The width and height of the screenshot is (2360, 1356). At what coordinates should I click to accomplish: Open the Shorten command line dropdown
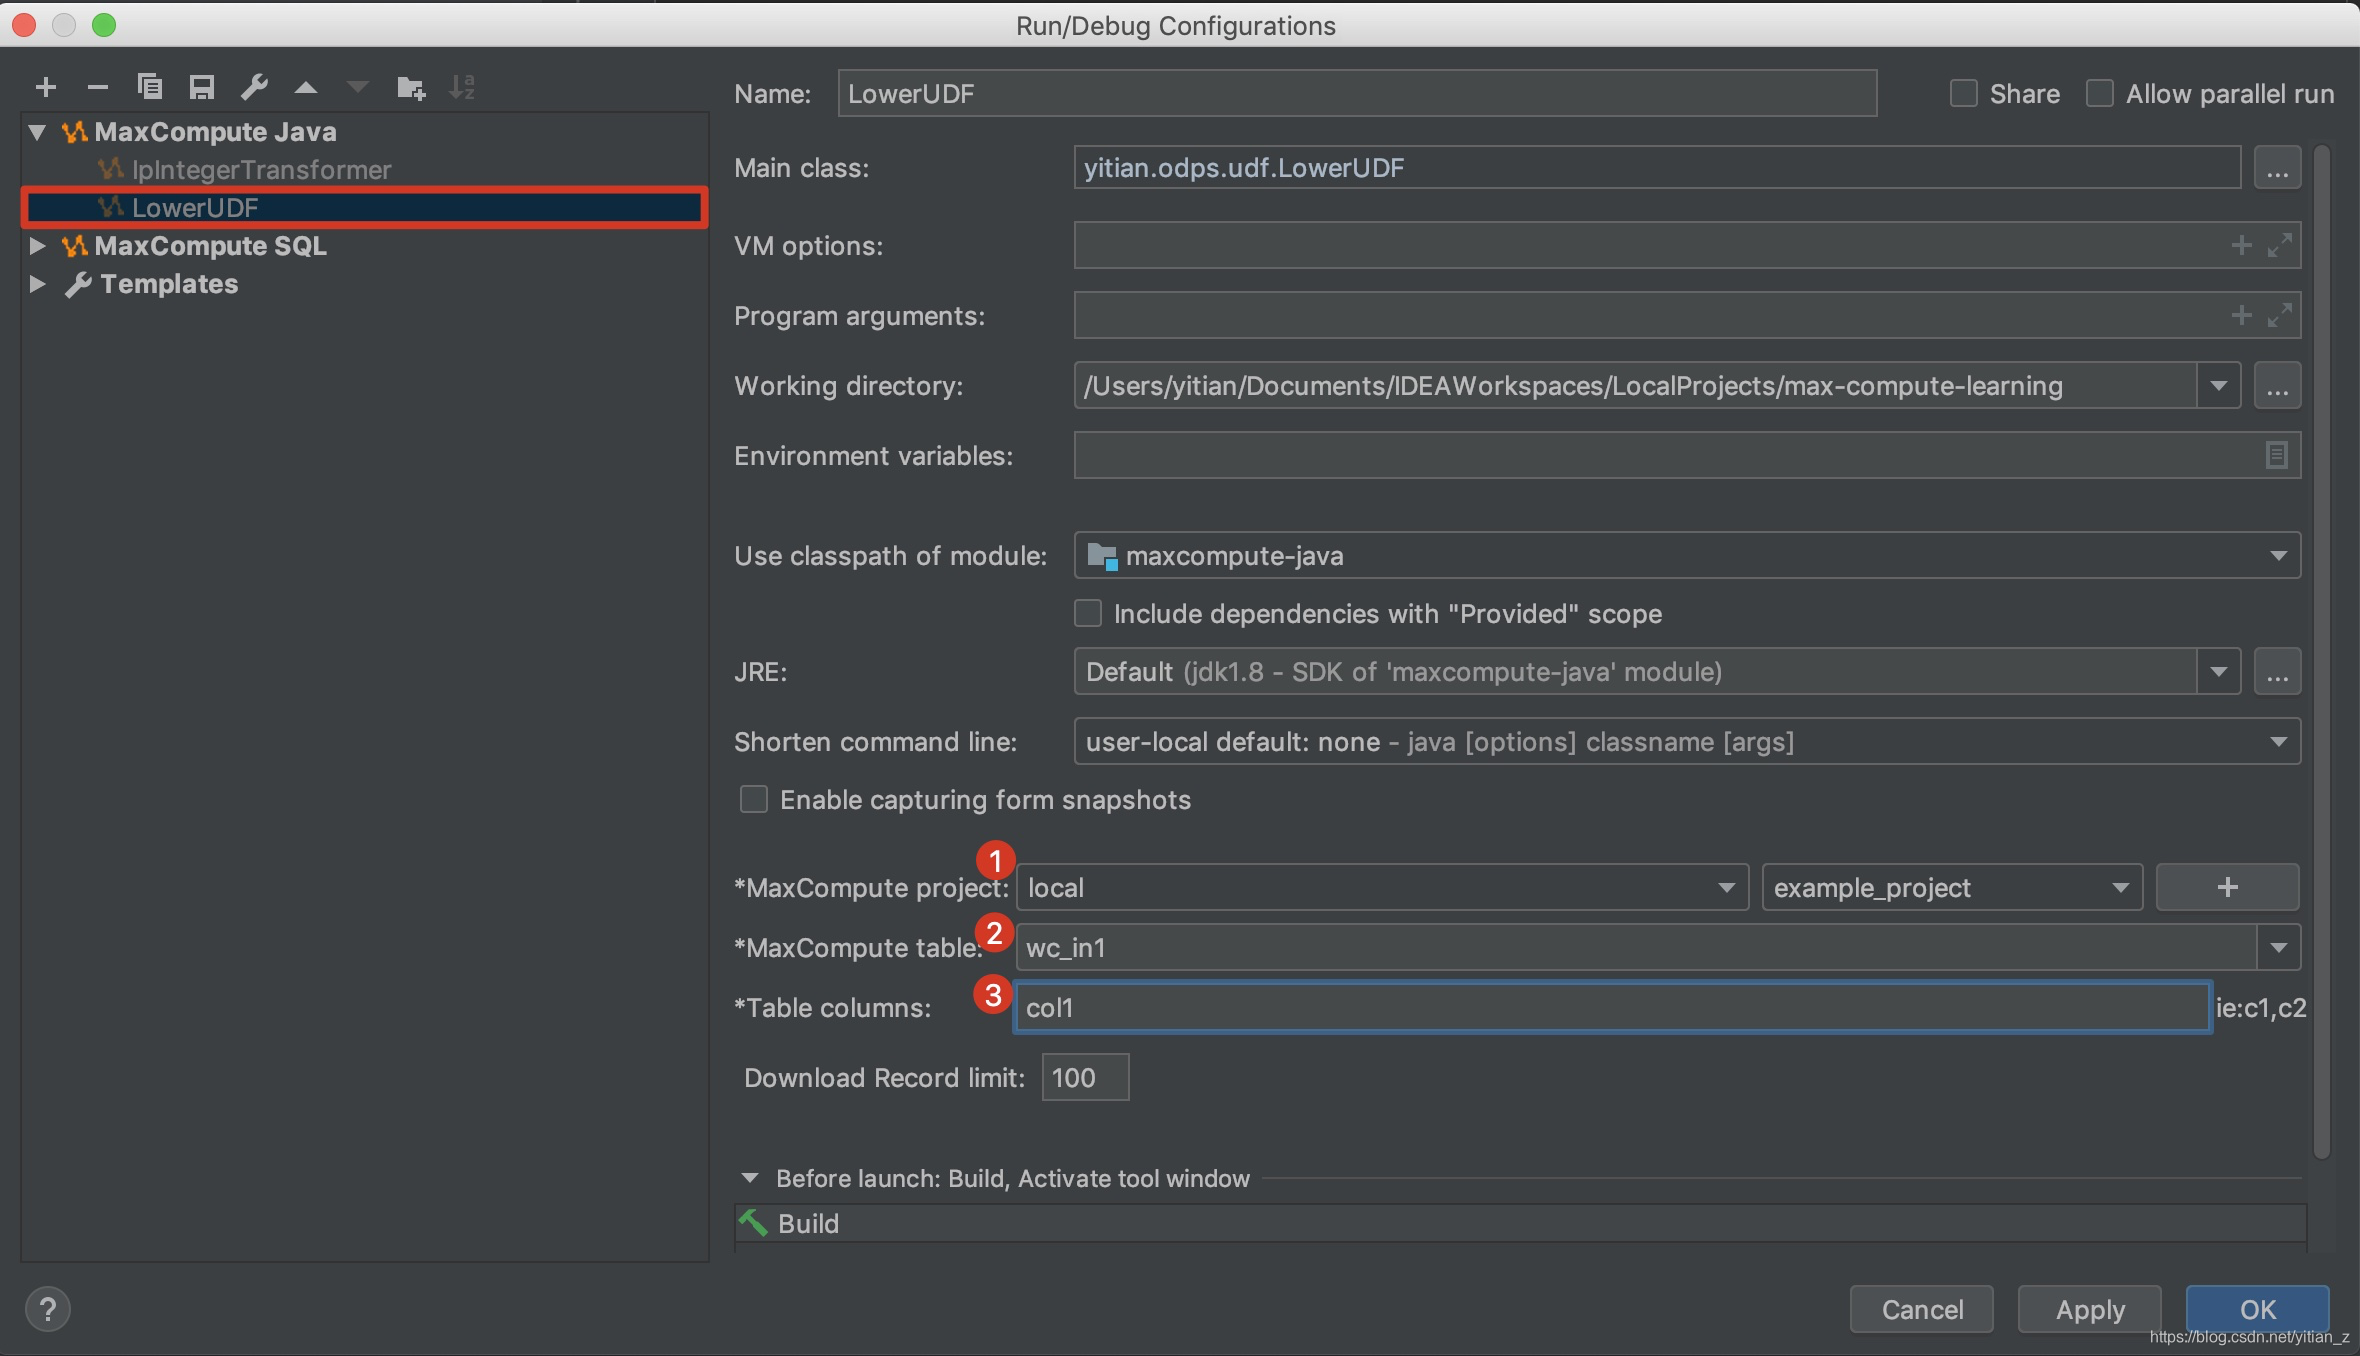2279,742
